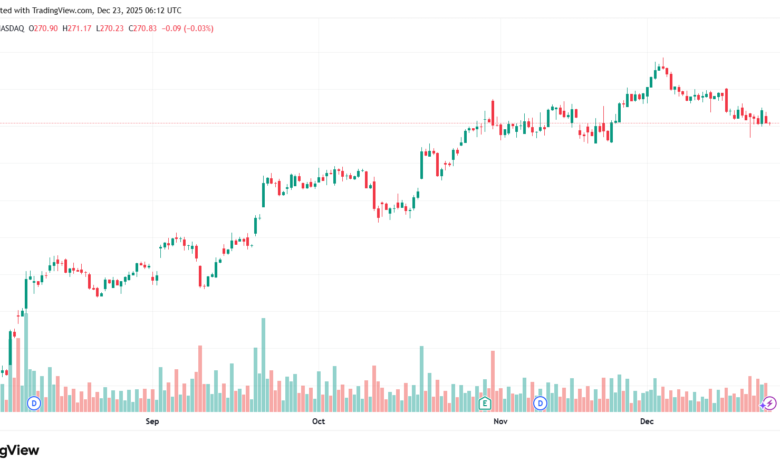The width and height of the screenshot is (780, 470).
Task: Click the Oct label on time axis
Action: point(319,422)
